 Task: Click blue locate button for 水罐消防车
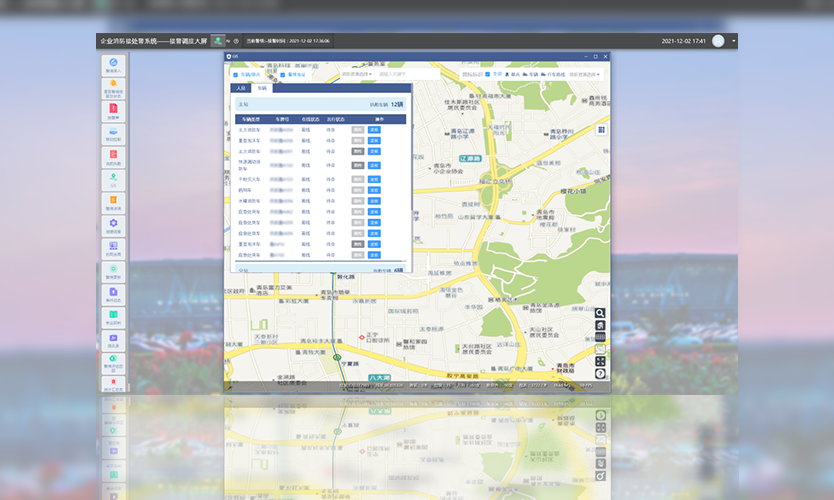point(374,201)
